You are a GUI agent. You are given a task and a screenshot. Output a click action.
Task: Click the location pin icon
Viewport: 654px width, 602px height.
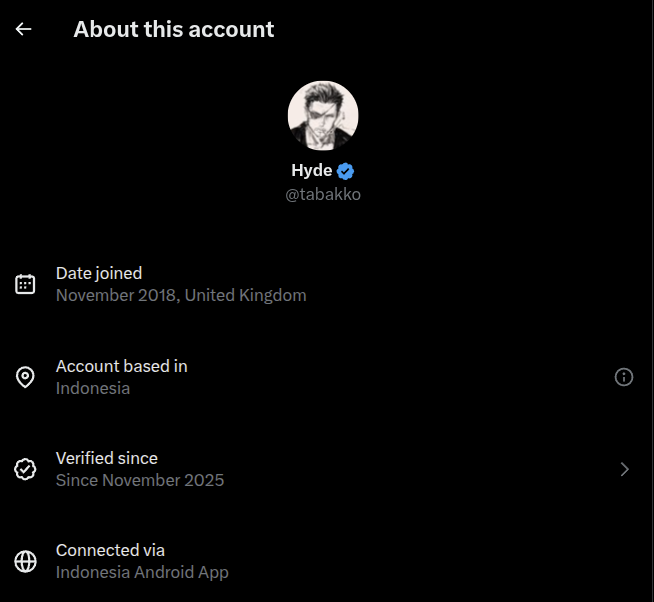[25, 377]
